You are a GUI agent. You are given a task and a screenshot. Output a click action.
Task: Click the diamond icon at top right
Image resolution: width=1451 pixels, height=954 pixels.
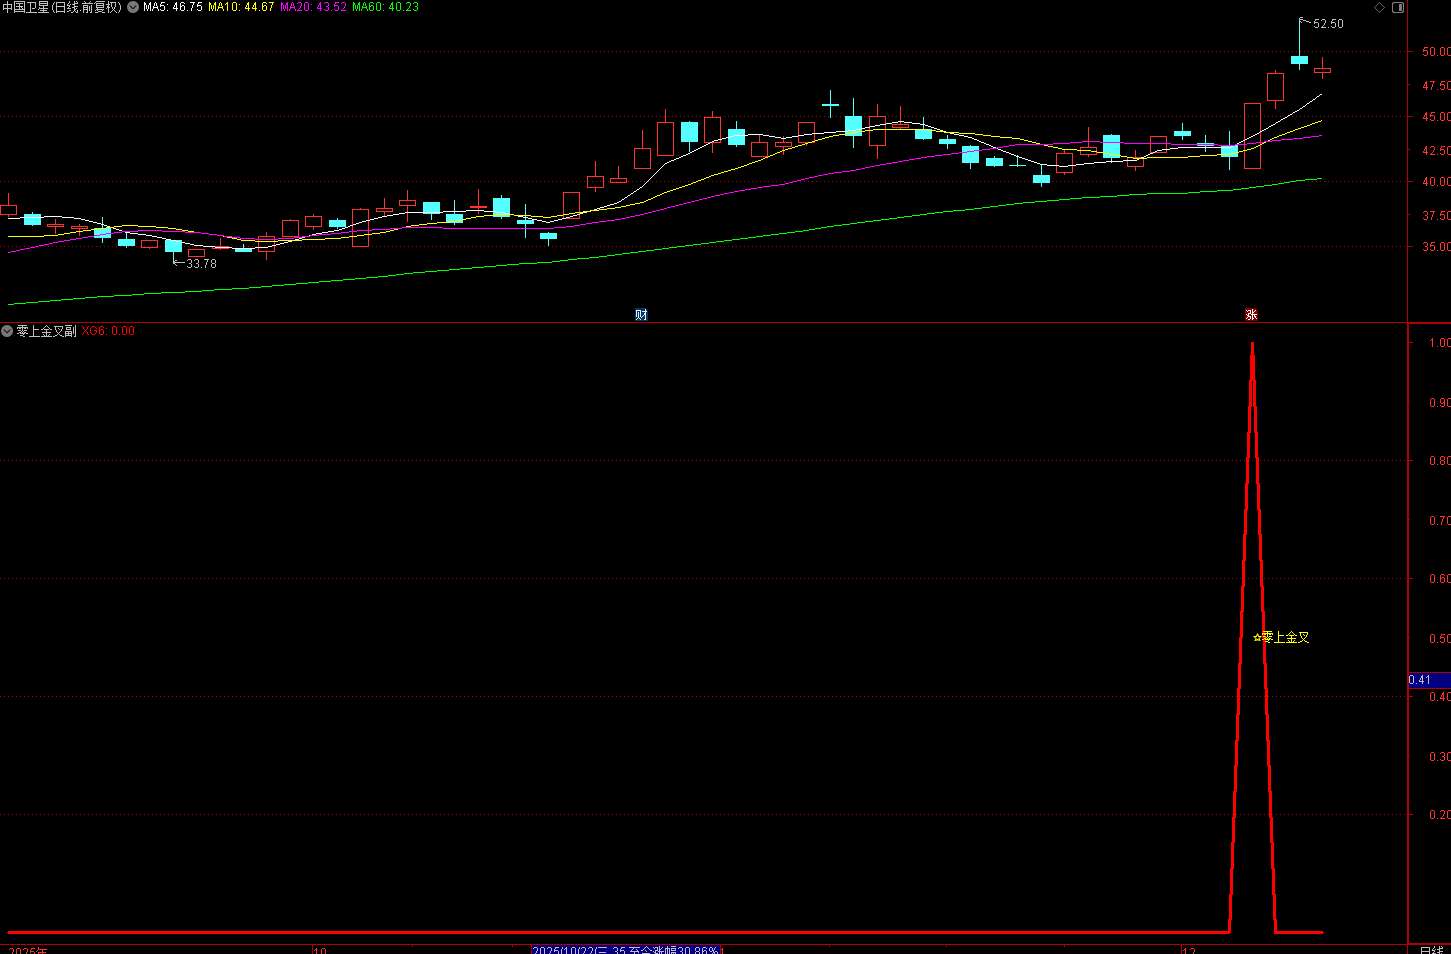[1380, 7]
